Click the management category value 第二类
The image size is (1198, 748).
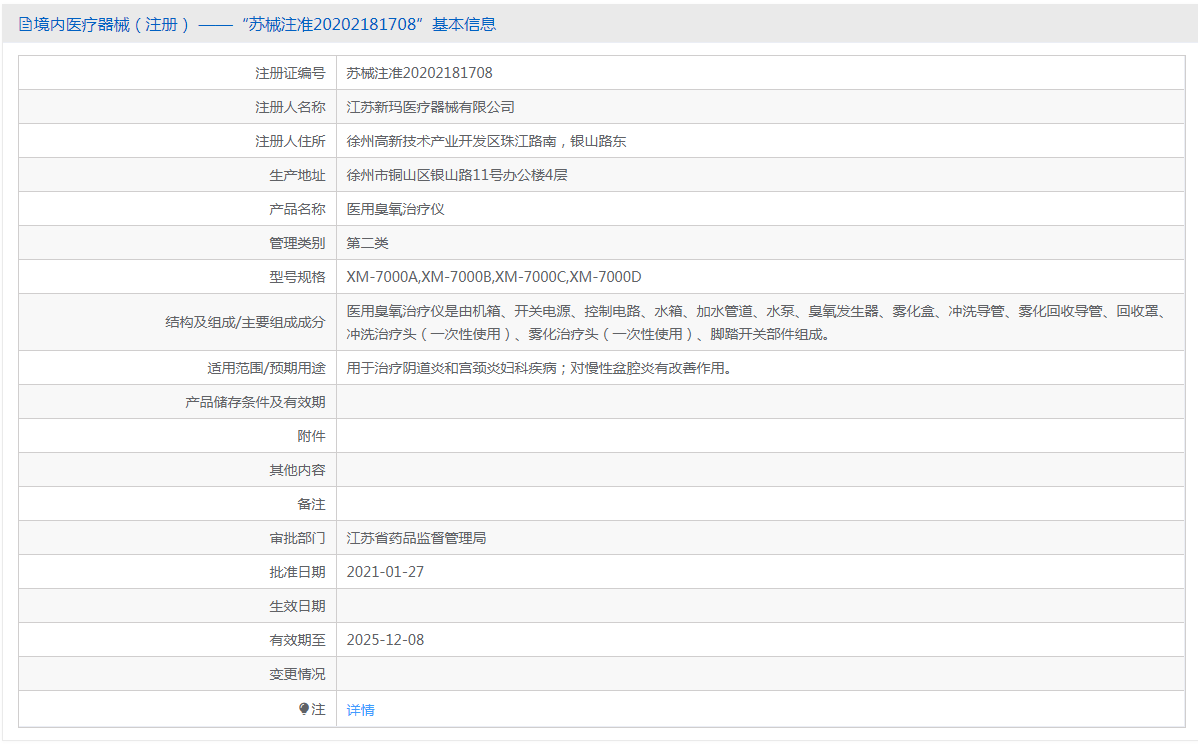coord(367,243)
